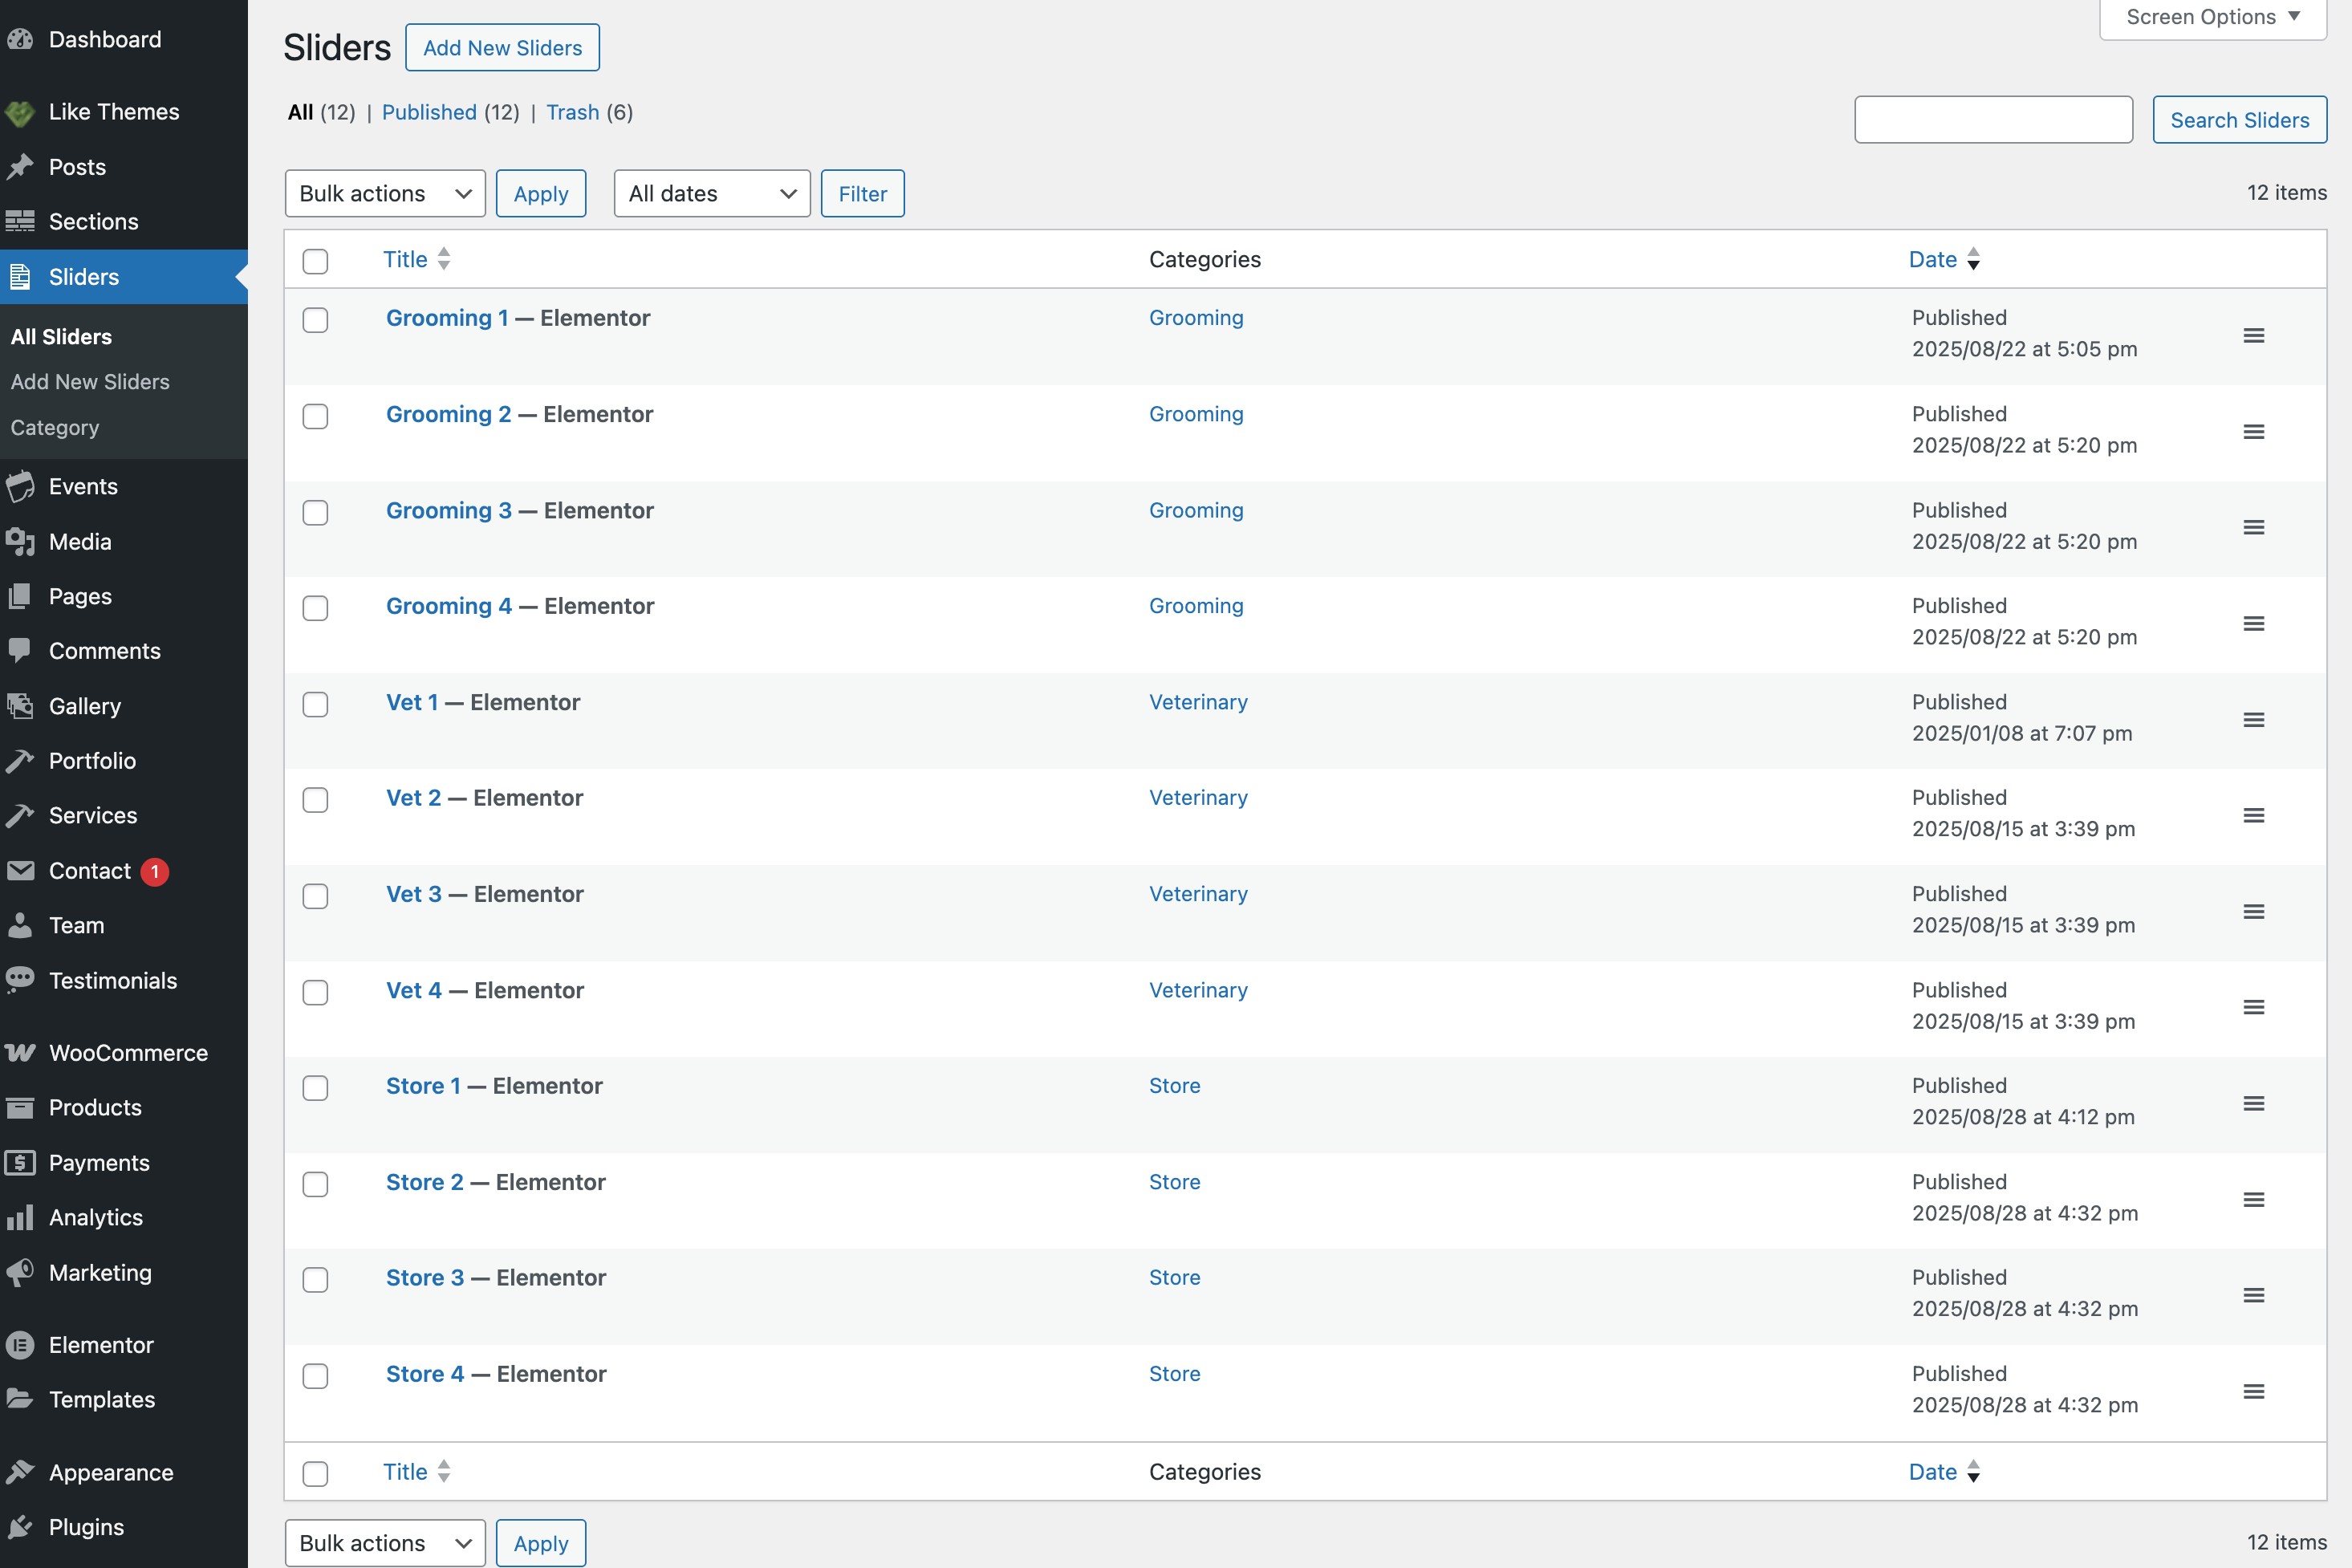Open the Category submenu under Sliders
The image size is (2352, 1568).
pos(55,427)
